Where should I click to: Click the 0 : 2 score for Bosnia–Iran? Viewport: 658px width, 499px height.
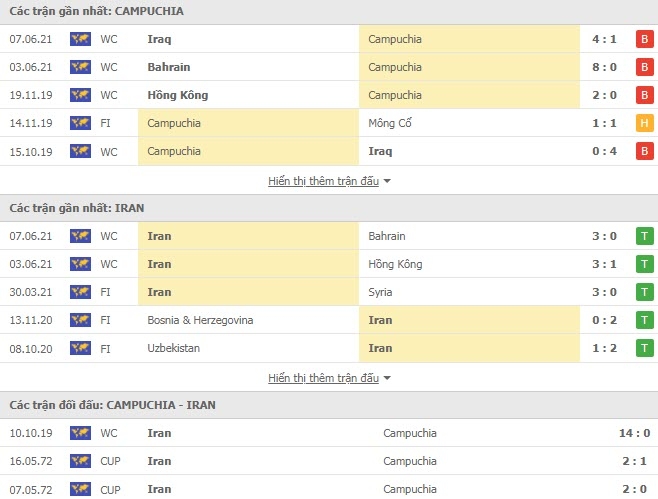point(604,320)
